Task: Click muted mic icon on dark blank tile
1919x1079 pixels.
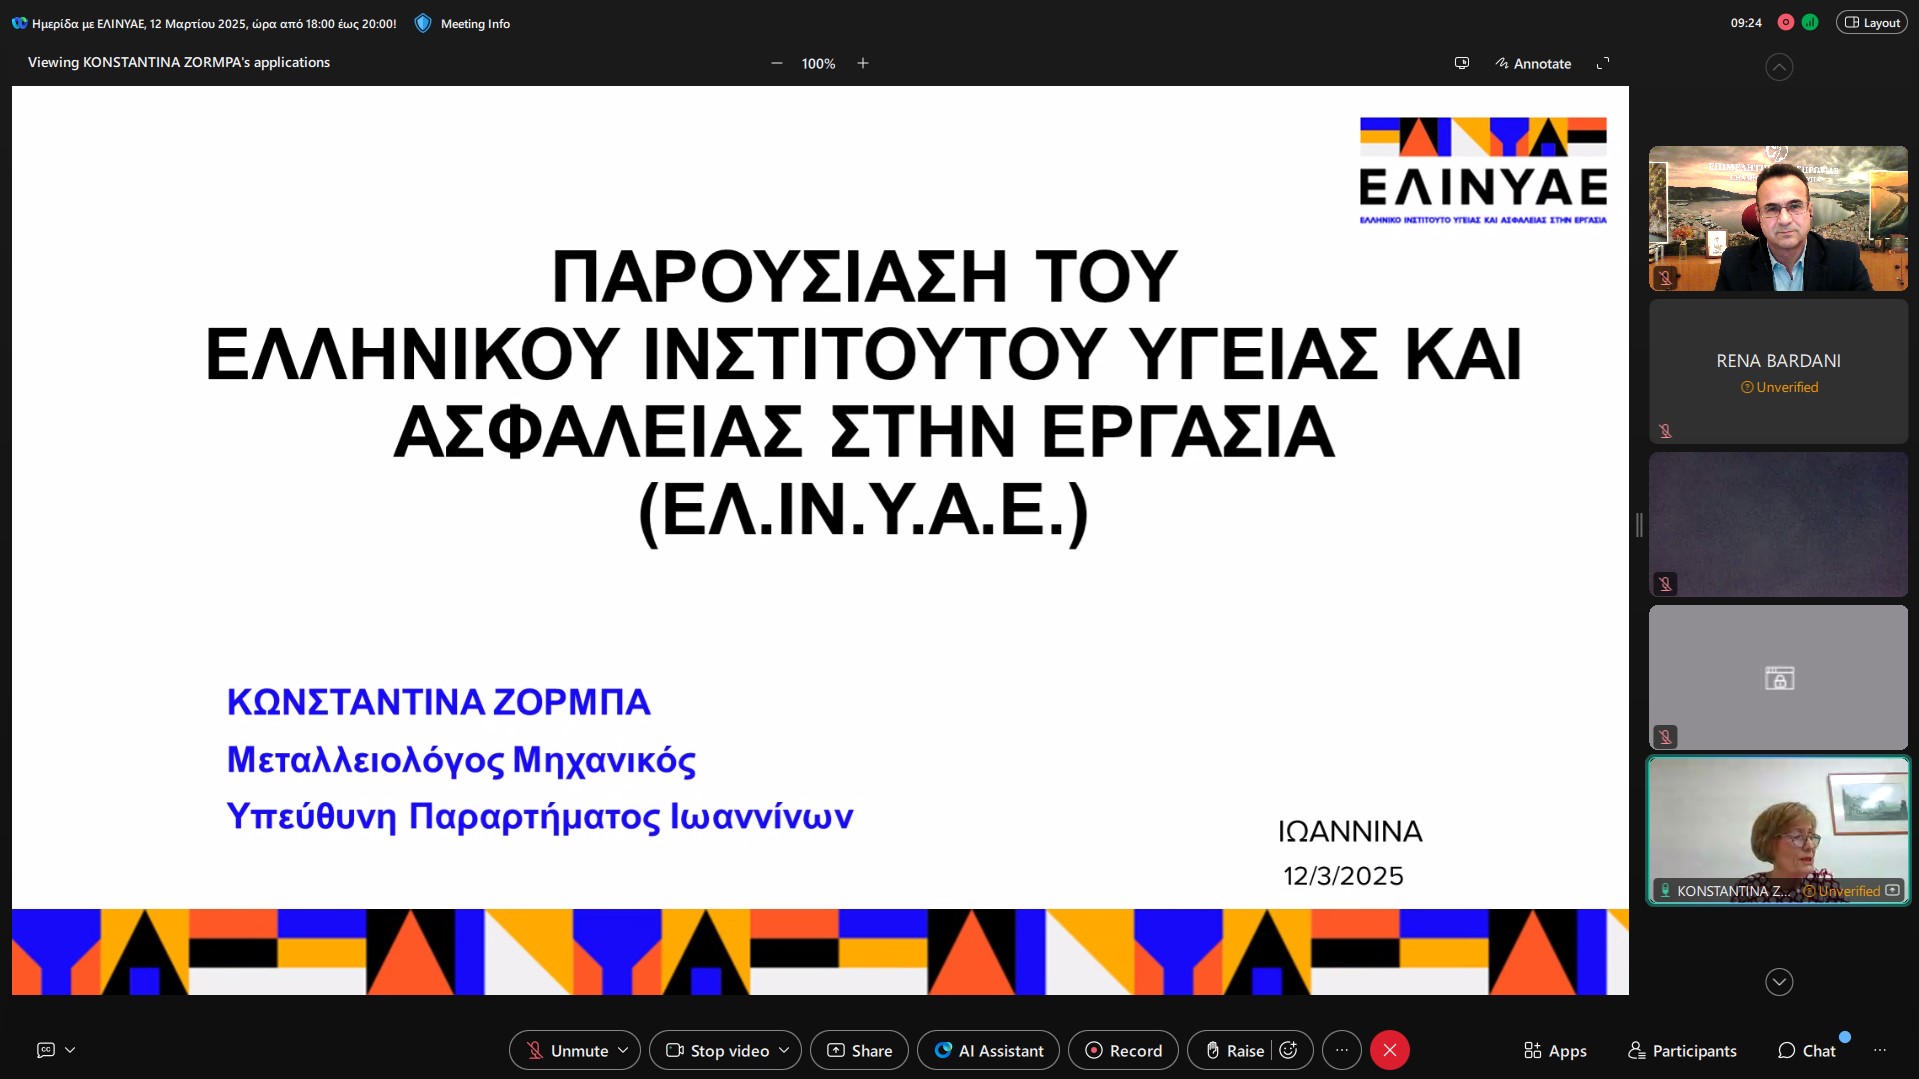Action: (1665, 584)
